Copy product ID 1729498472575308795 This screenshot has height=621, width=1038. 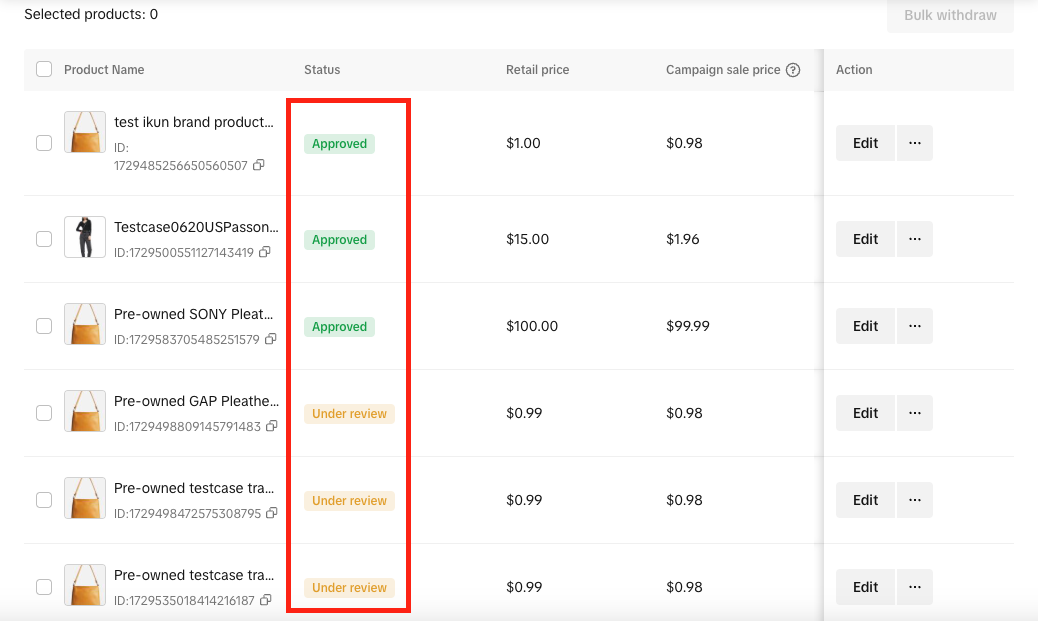click(272, 514)
